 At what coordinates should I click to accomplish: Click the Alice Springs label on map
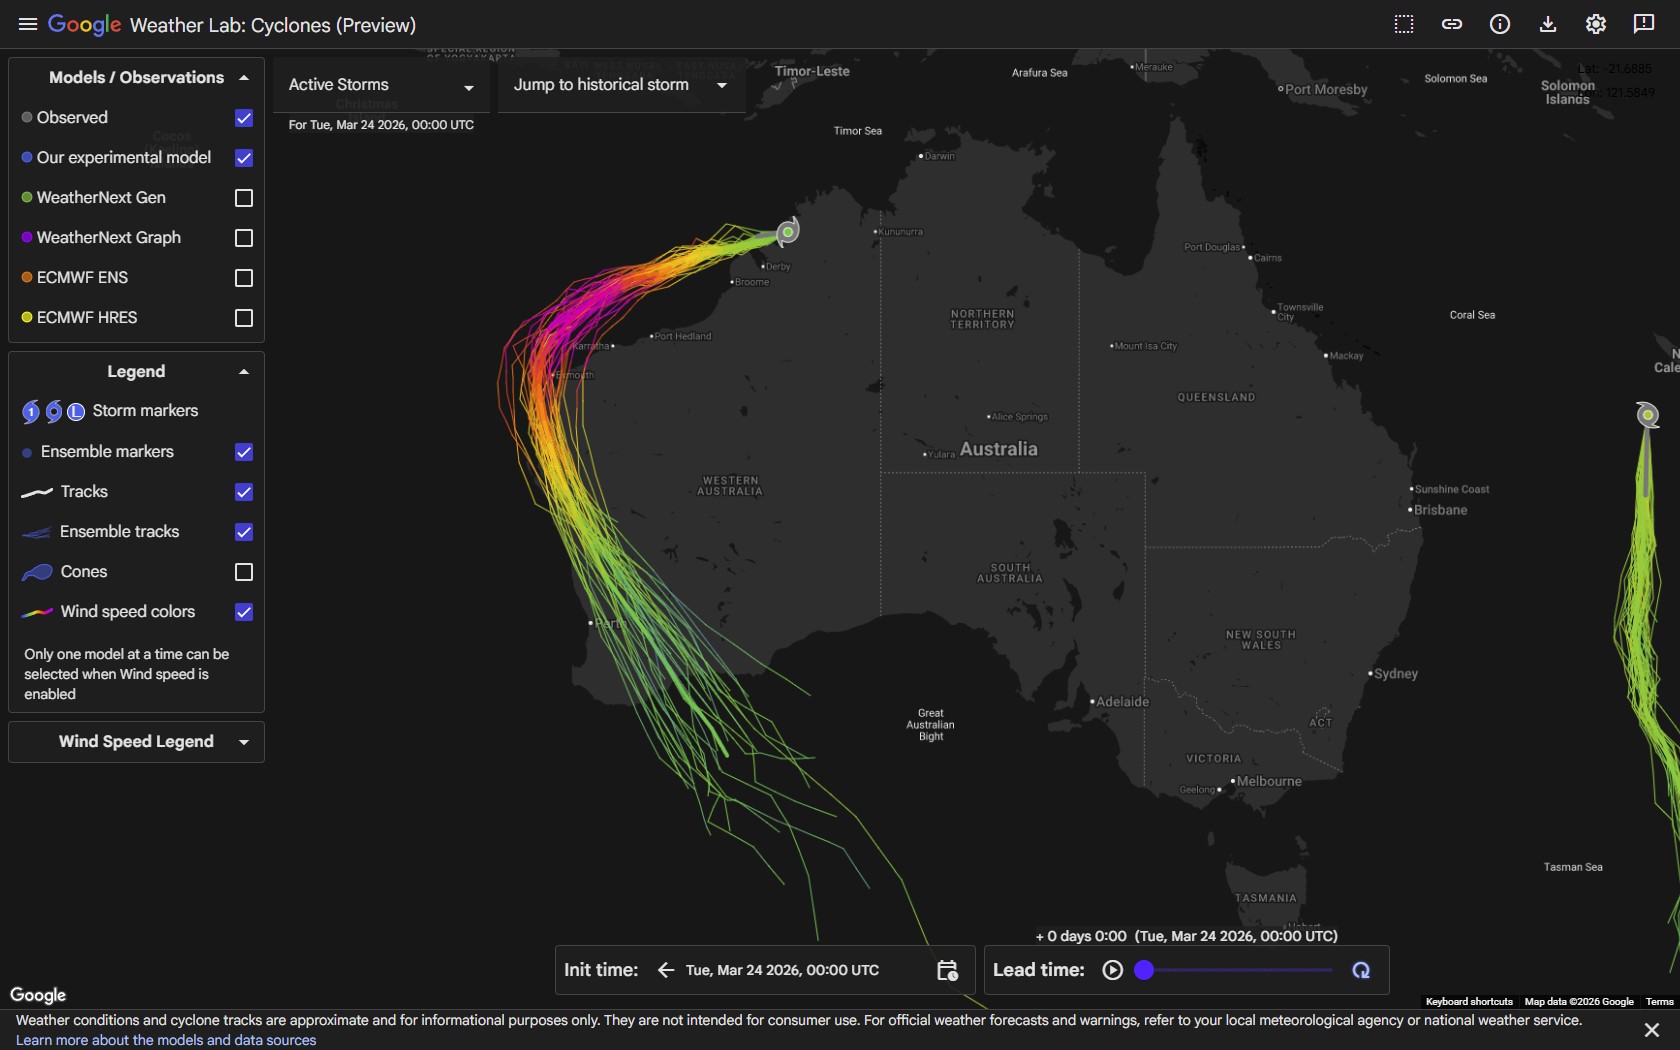[1020, 417]
